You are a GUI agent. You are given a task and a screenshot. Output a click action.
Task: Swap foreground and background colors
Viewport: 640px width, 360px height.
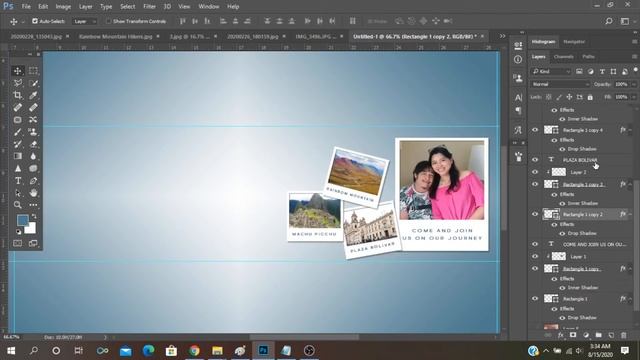[x=34, y=216]
